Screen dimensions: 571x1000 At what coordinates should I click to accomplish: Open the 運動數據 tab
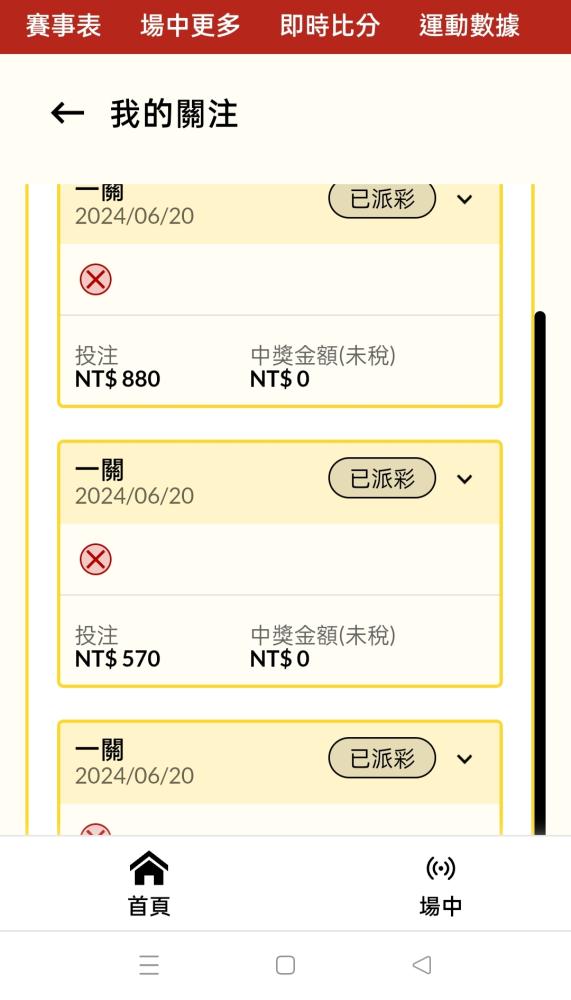[x=470, y=26]
